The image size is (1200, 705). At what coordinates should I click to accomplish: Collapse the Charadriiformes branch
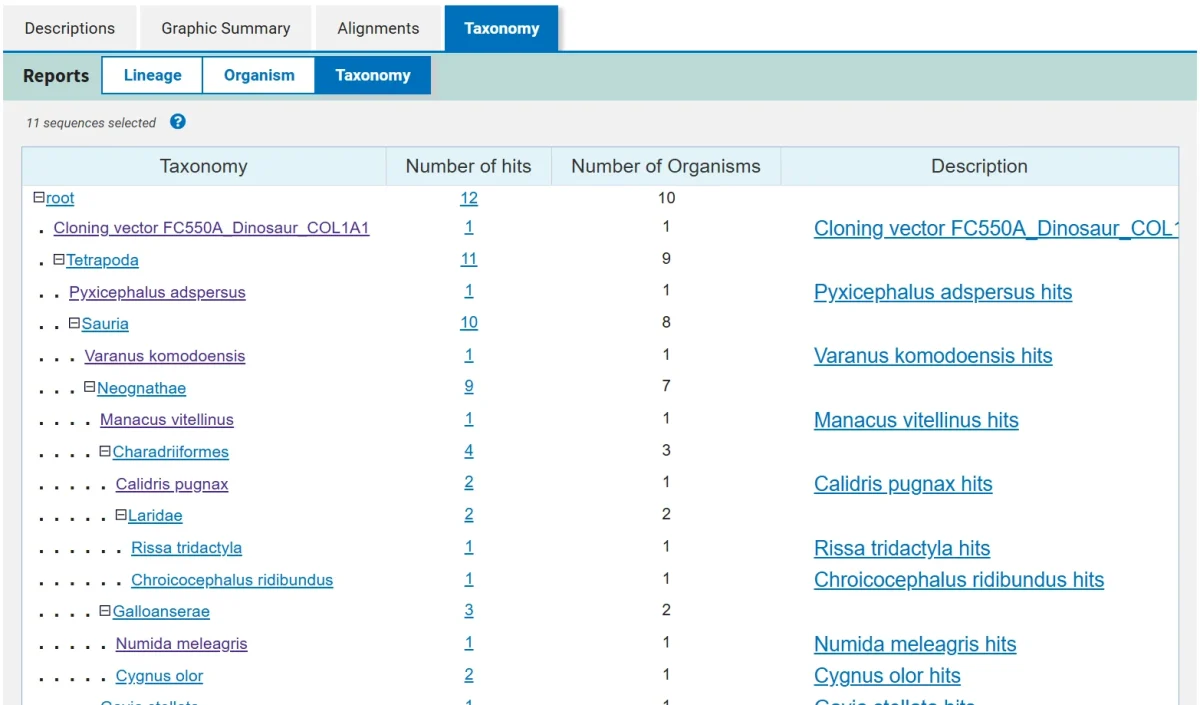[105, 452]
